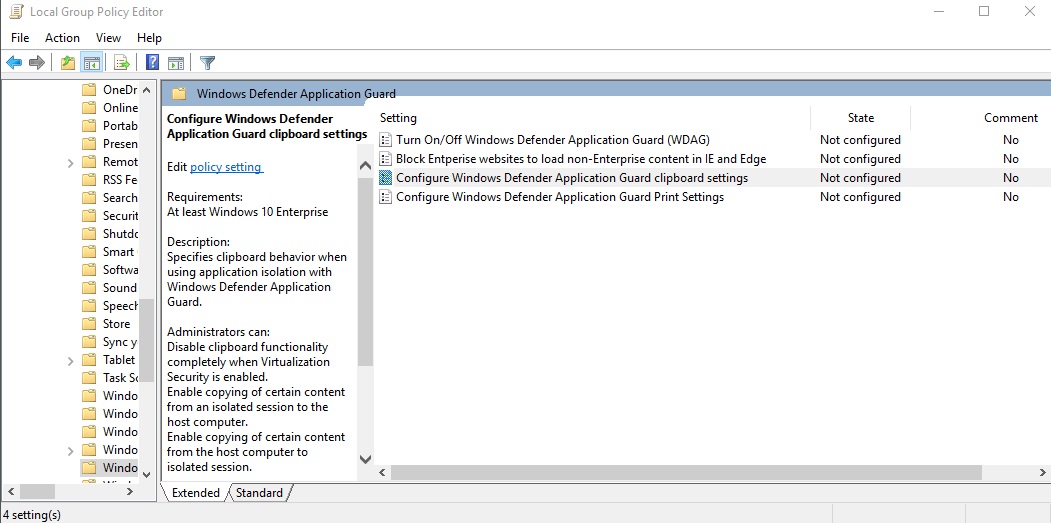
Task: Open Help via the blue question mark icon
Action: (152, 63)
